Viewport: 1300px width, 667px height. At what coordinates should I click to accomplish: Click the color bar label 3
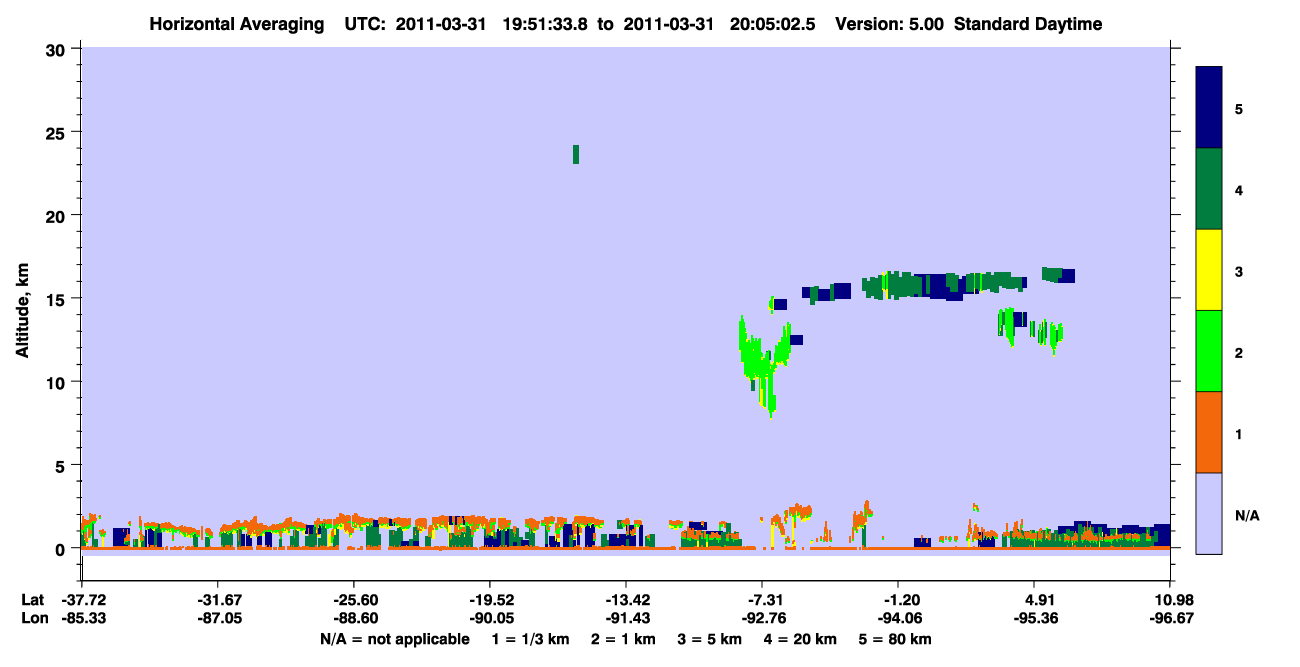click(x=1239, y=270)
